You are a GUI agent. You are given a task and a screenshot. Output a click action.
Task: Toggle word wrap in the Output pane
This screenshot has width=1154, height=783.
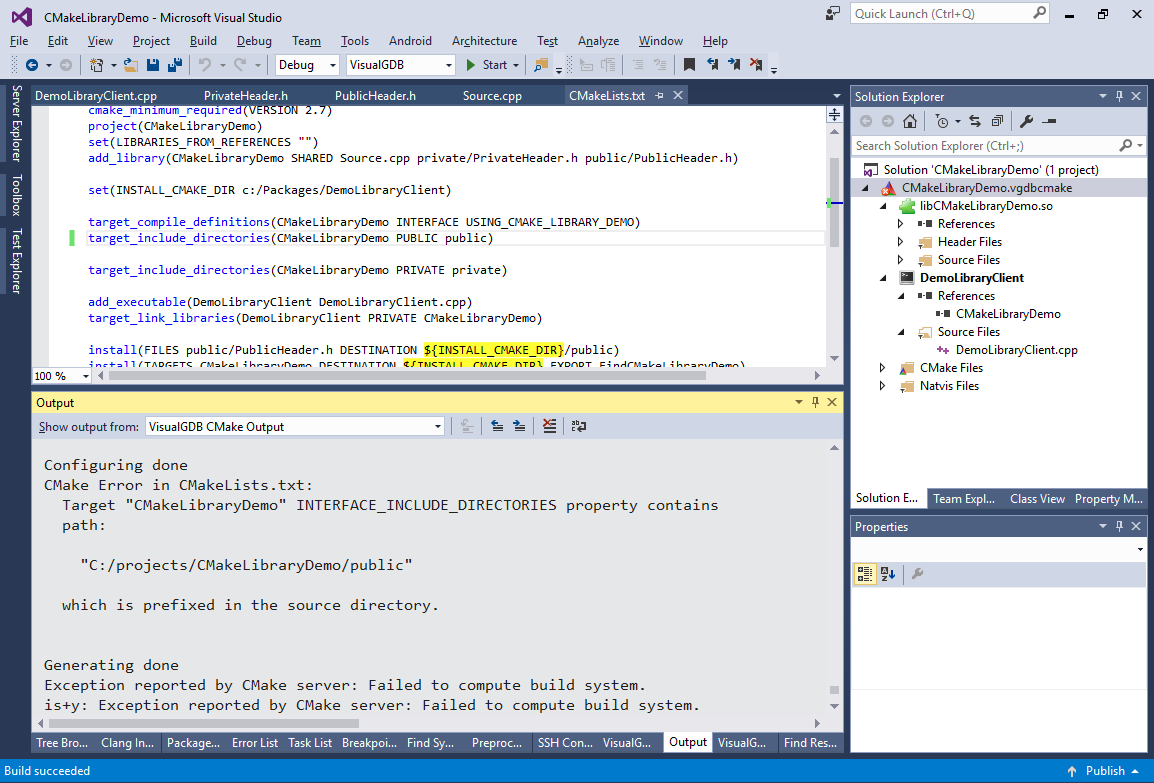click(579, 426)
